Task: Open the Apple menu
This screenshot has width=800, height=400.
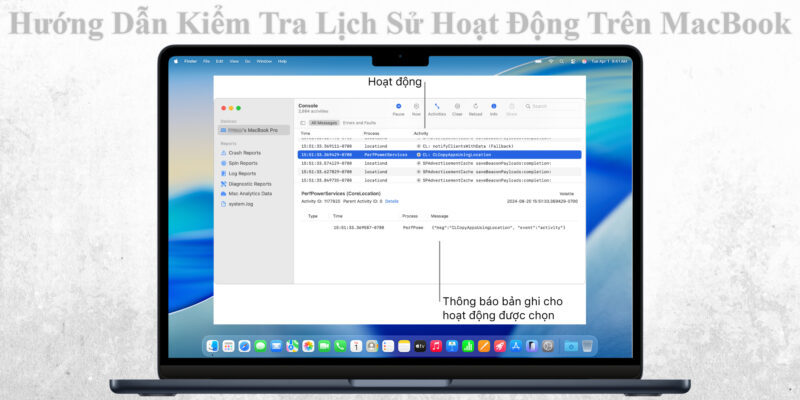Action: point(177,61)
